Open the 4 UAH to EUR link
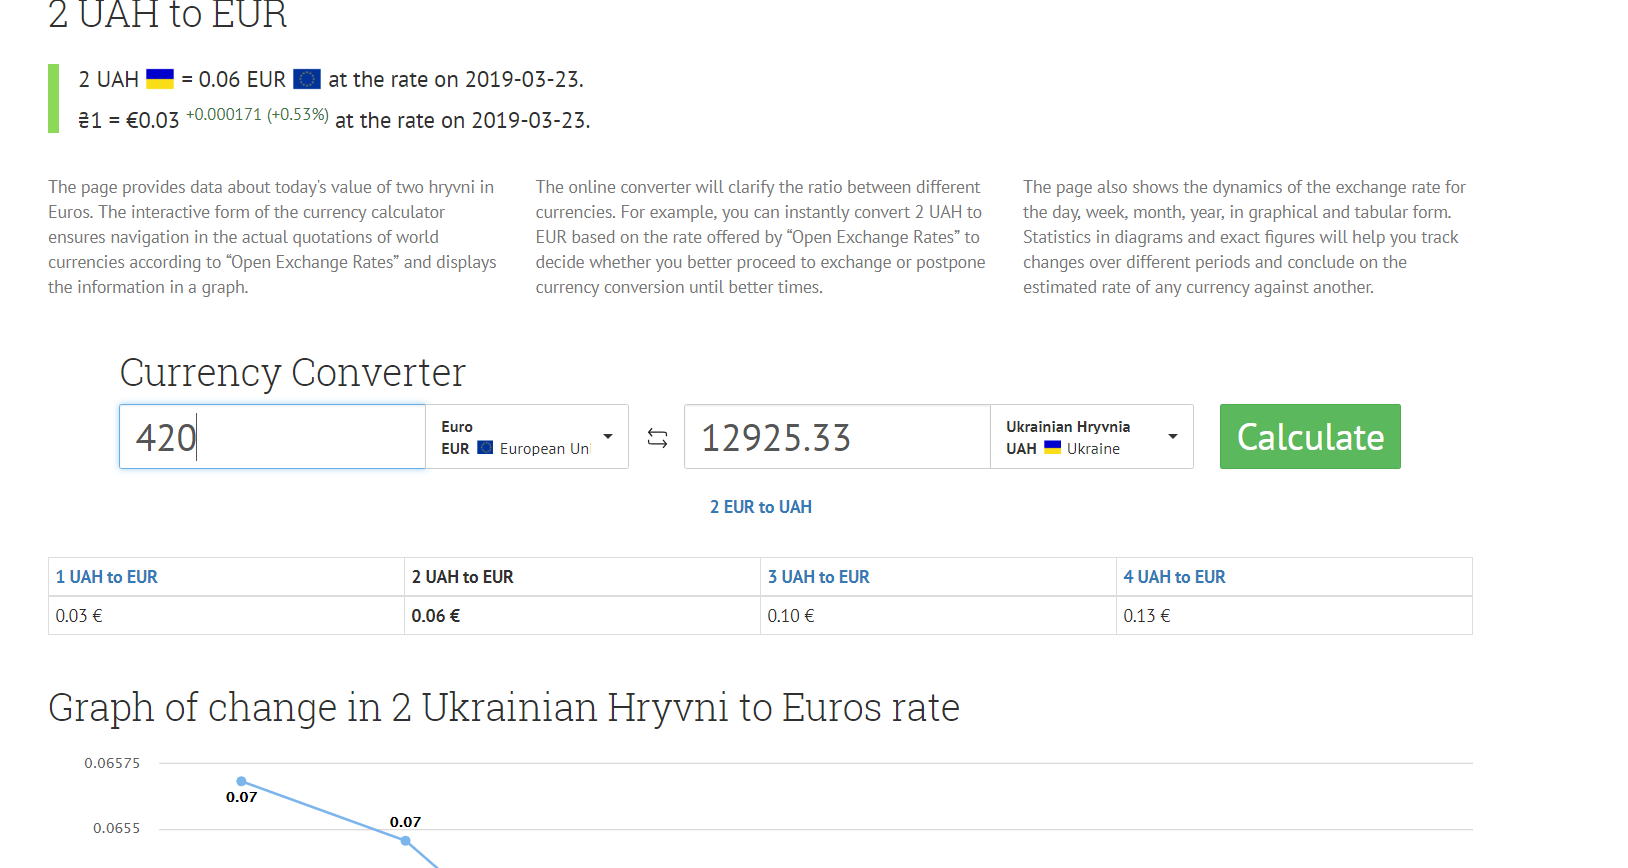Viewport: 1628px width, 868px height. coord(1174,577)
